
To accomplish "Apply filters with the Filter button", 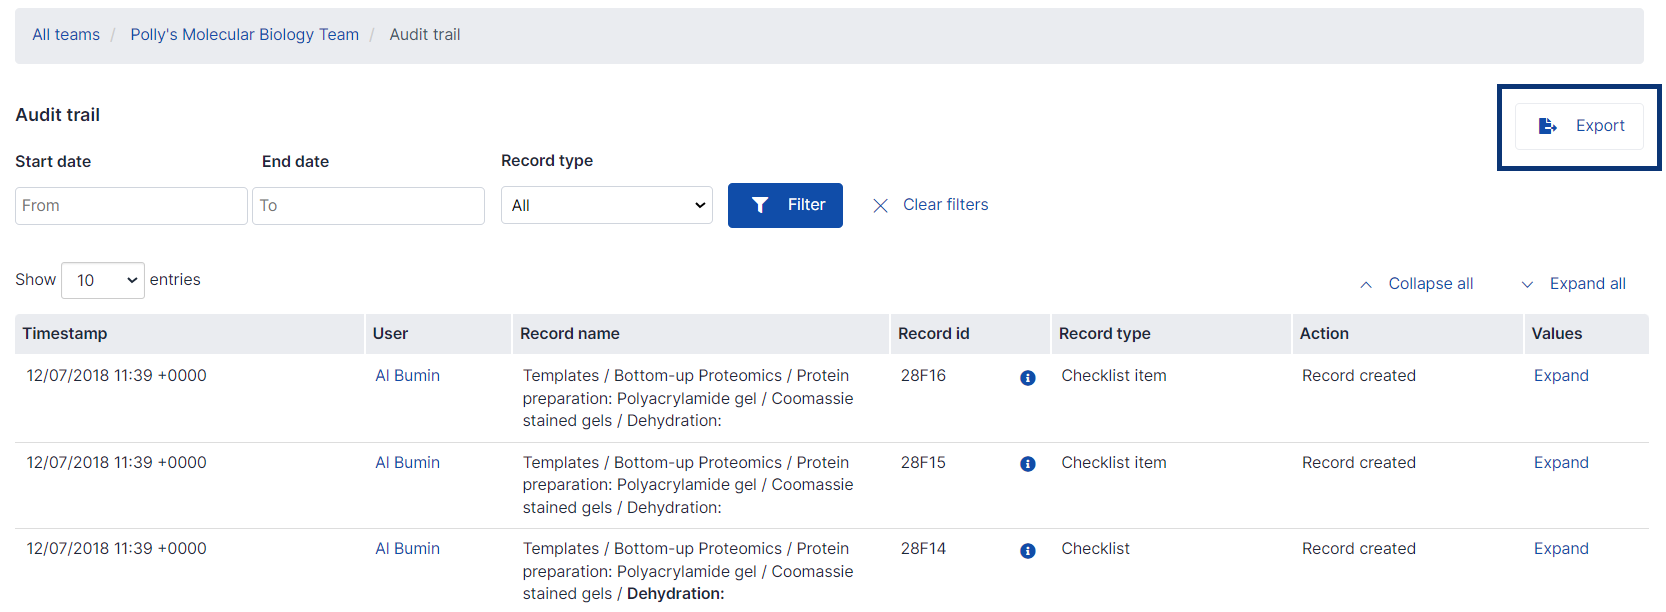I will pos(785,205).
